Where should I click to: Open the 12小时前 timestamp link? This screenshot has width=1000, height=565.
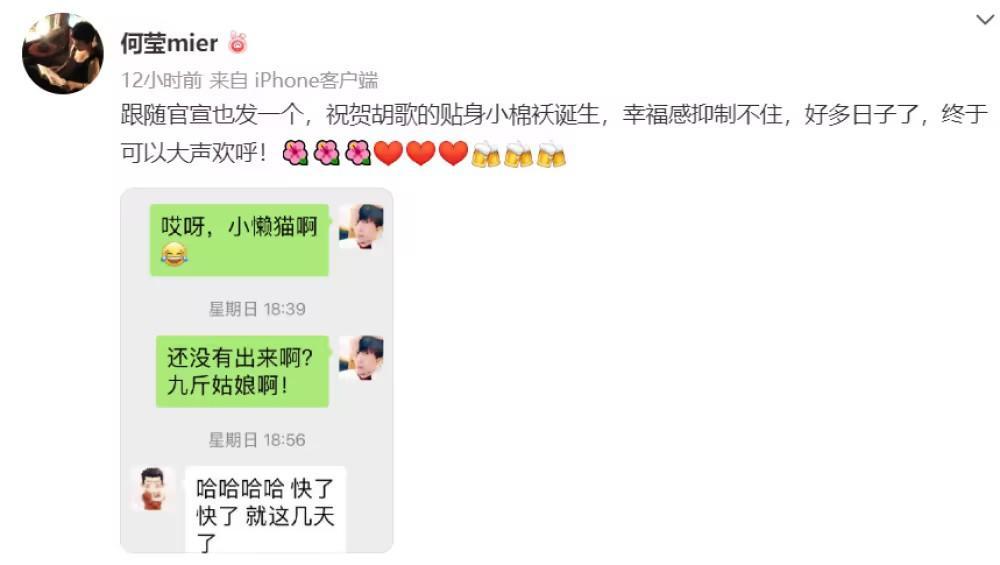tap(161, 80)
